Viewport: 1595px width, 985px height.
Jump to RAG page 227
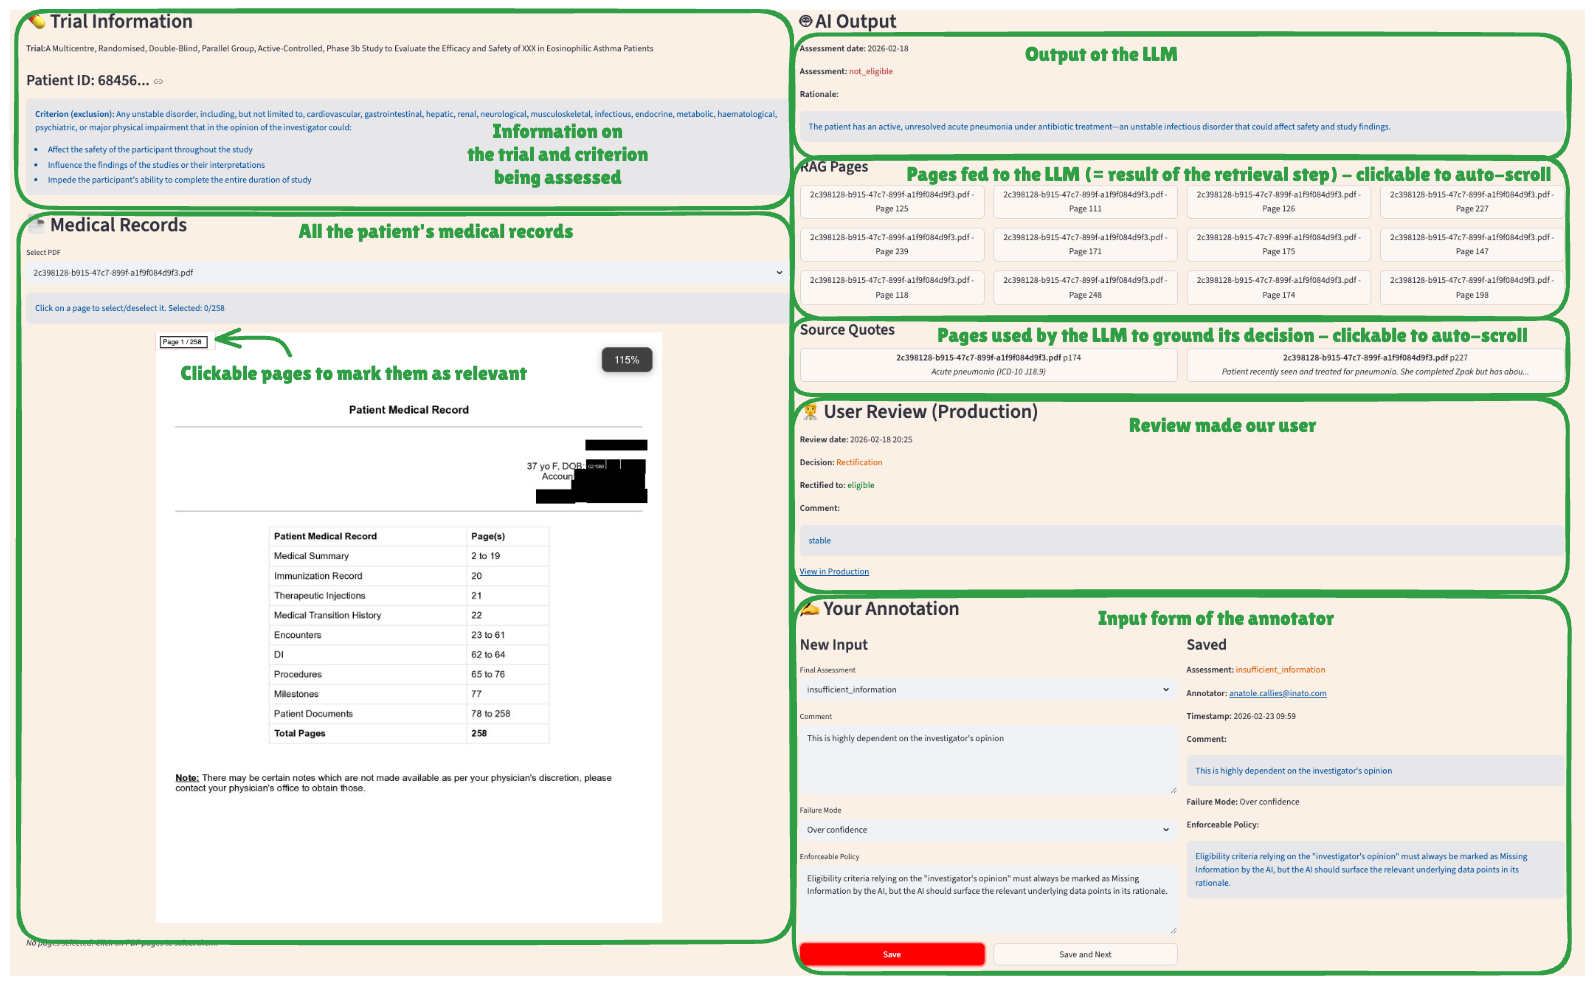1472,202
